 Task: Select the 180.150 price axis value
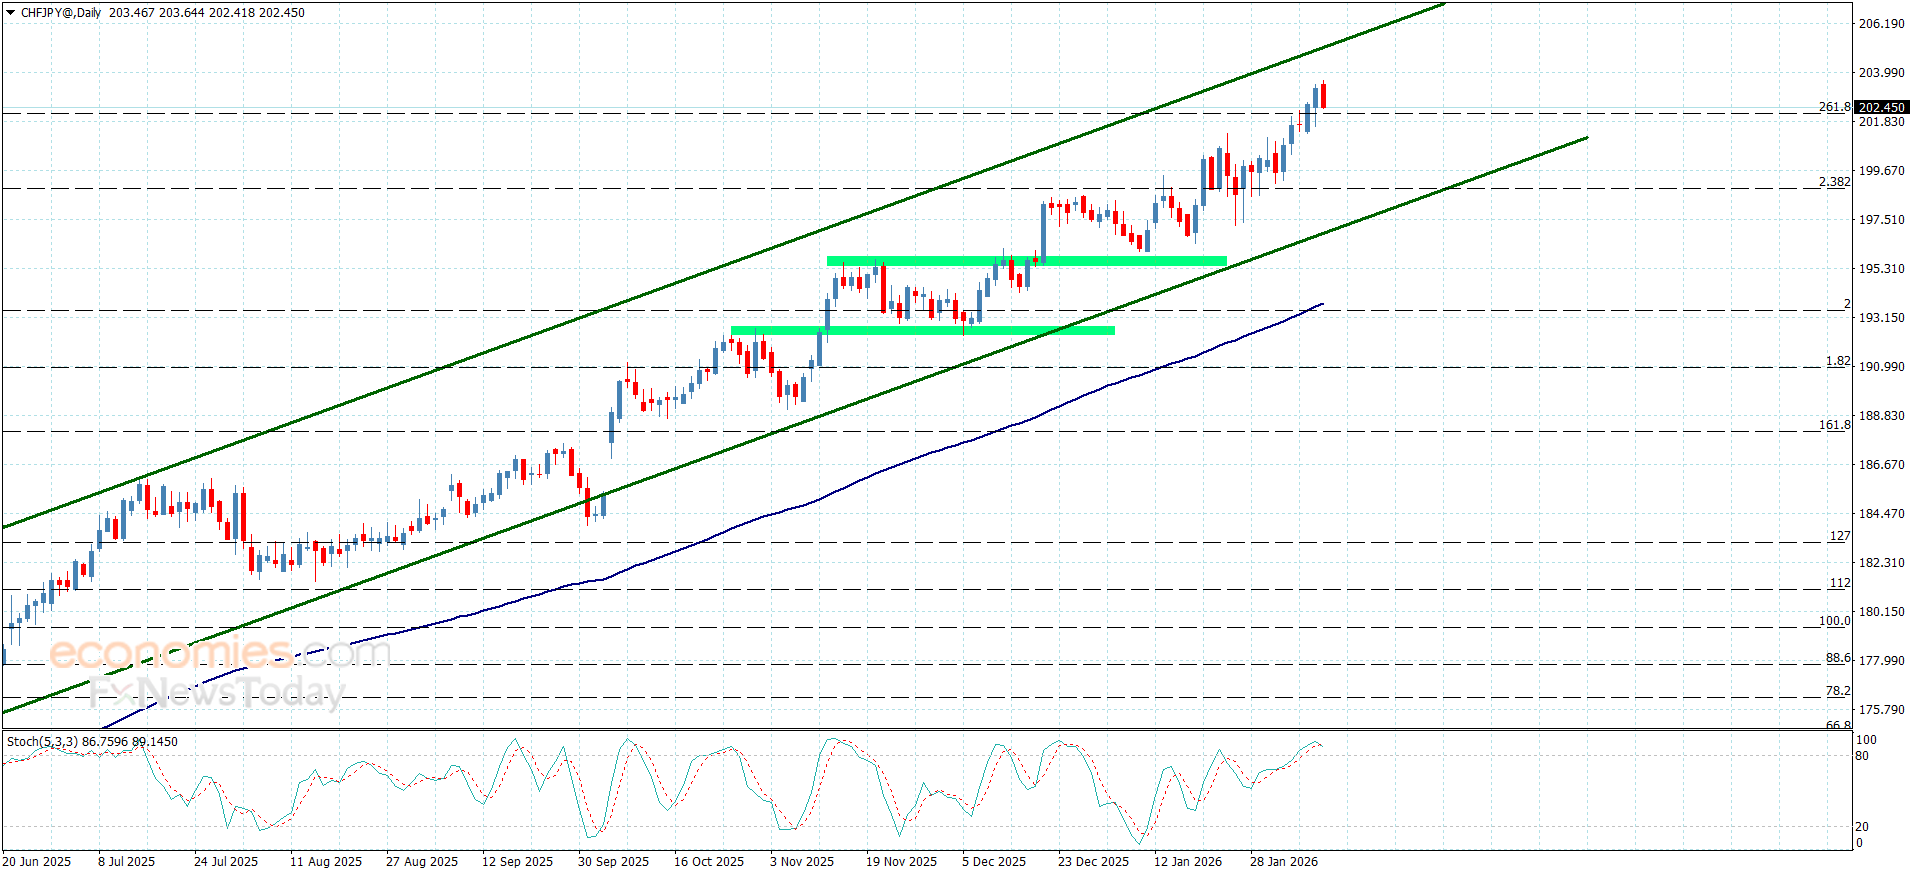click(1881, 612)
